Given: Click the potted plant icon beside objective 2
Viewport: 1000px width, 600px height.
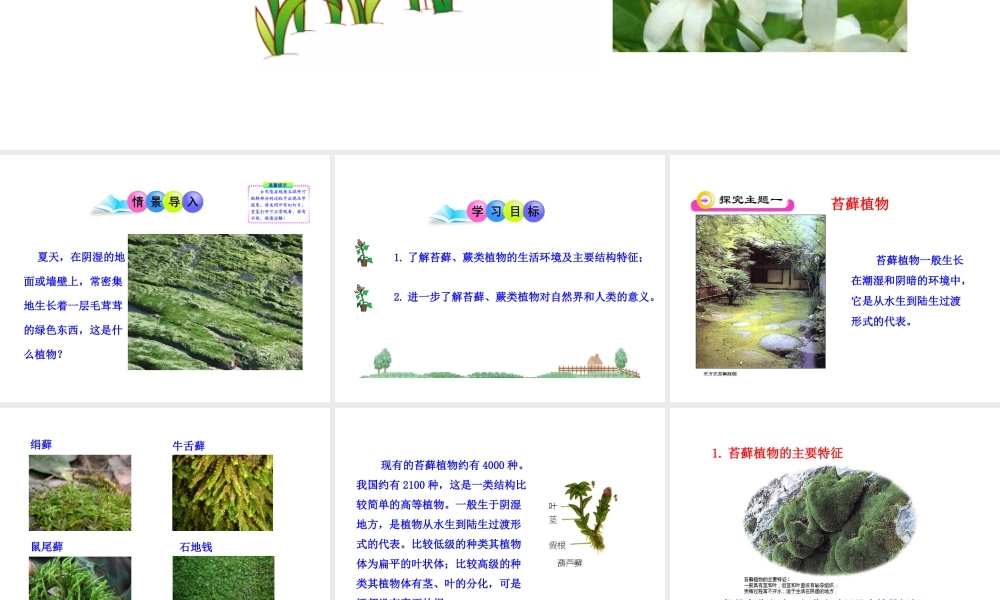Looking at the screenshot, I should click(364, 298).
